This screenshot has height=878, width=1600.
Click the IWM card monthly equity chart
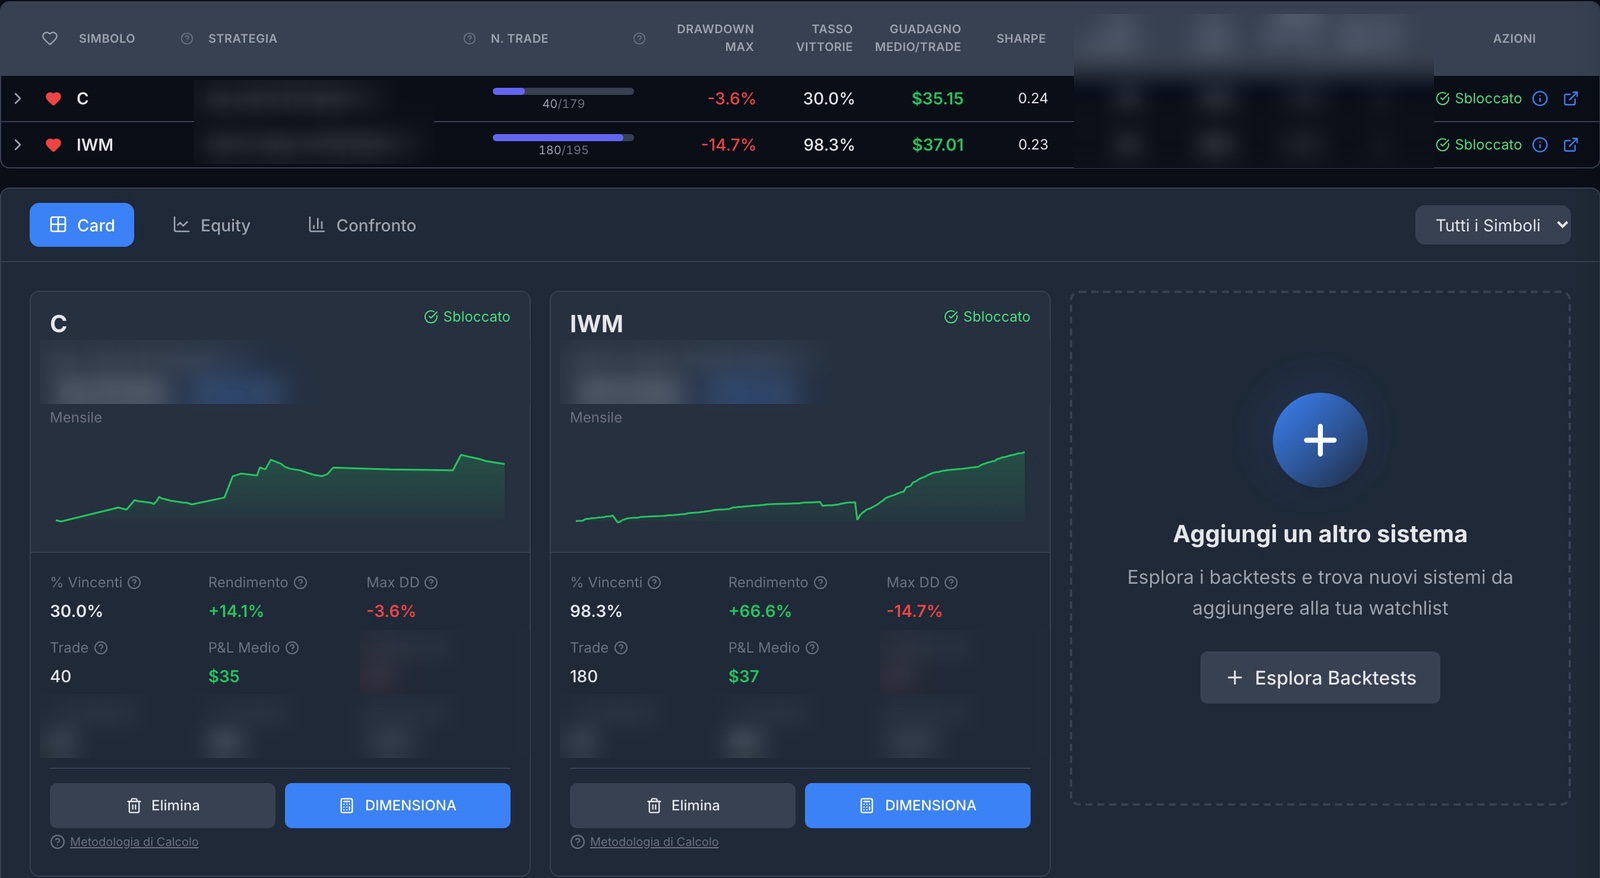click(x=800, y=487)
